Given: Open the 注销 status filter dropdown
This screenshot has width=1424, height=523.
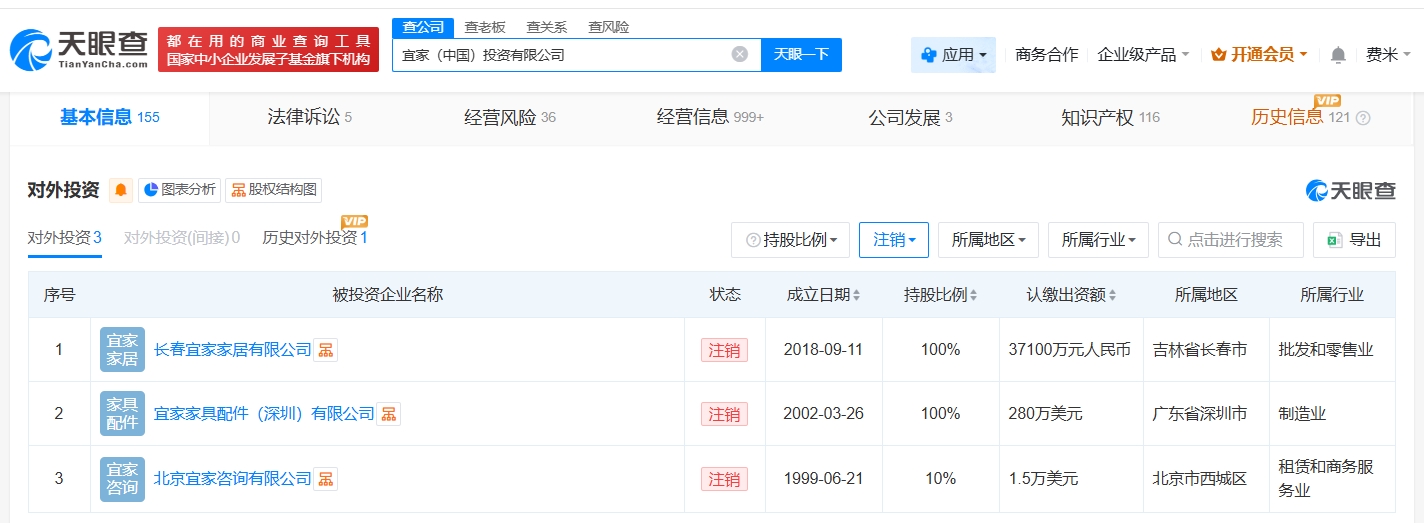Looking at the screenshot, I should pos(894,240).
